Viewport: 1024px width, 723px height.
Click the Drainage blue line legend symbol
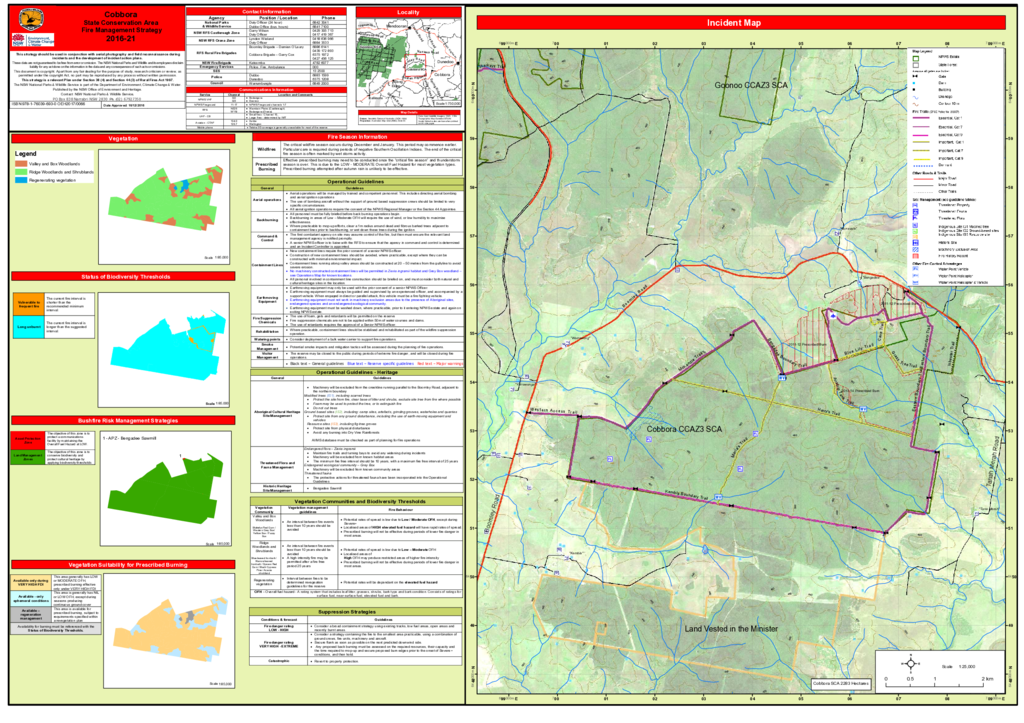pos(916,97)
